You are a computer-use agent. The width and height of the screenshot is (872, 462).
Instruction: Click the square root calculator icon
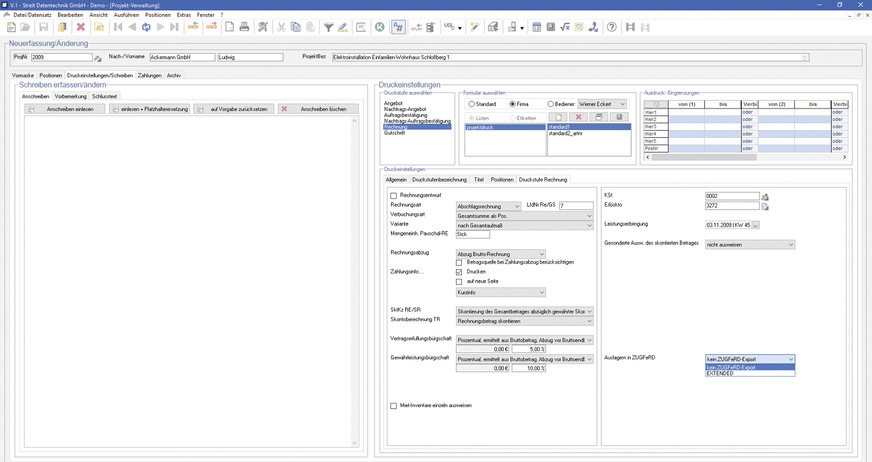pos(567,27)
